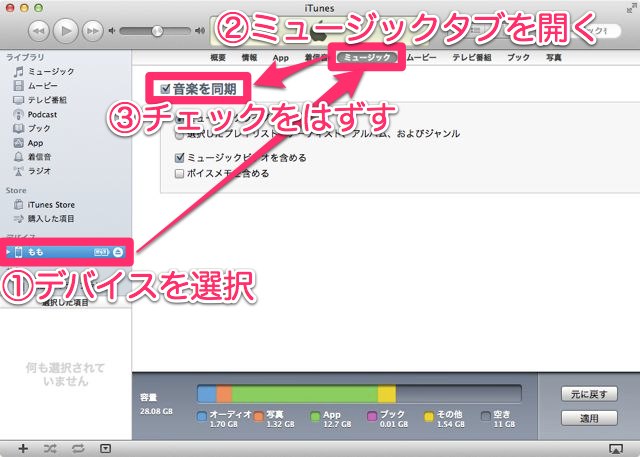Image resolution: width=640 pixels, height=457 pixels.
Task: Switch to the ブック tab
Action: click(518, 58)
